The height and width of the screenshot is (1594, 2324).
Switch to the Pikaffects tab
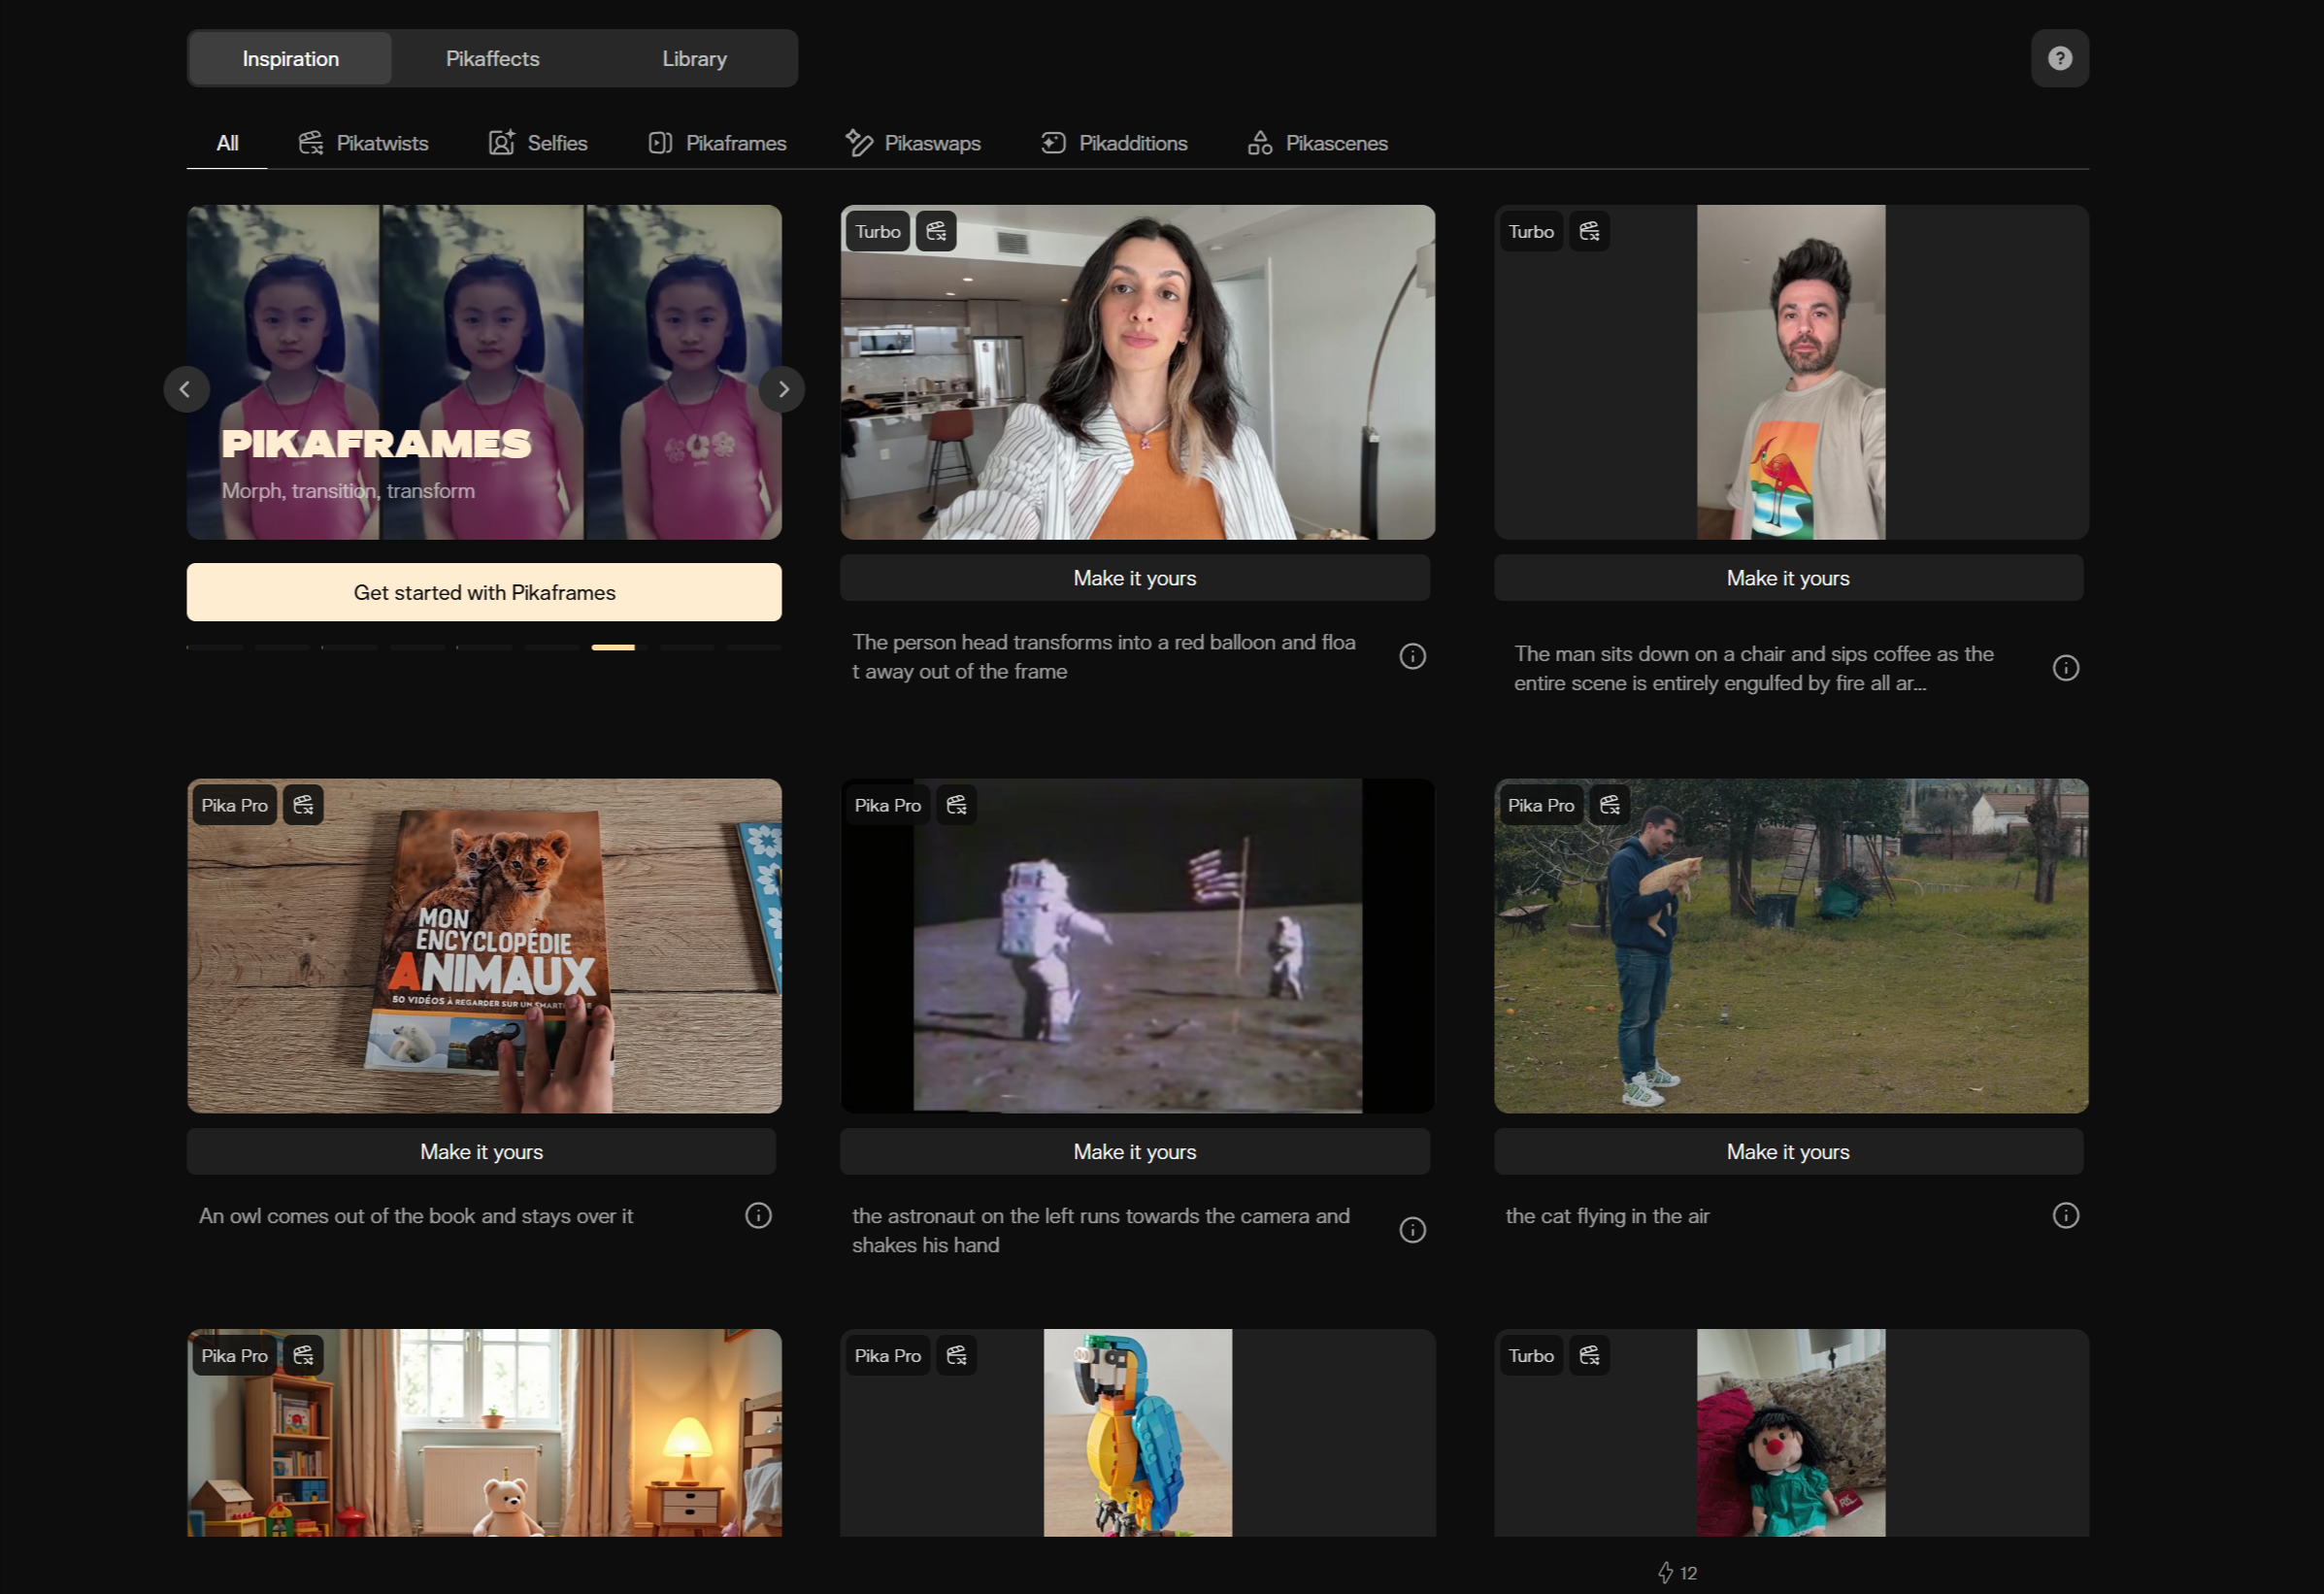click(492, 59)
